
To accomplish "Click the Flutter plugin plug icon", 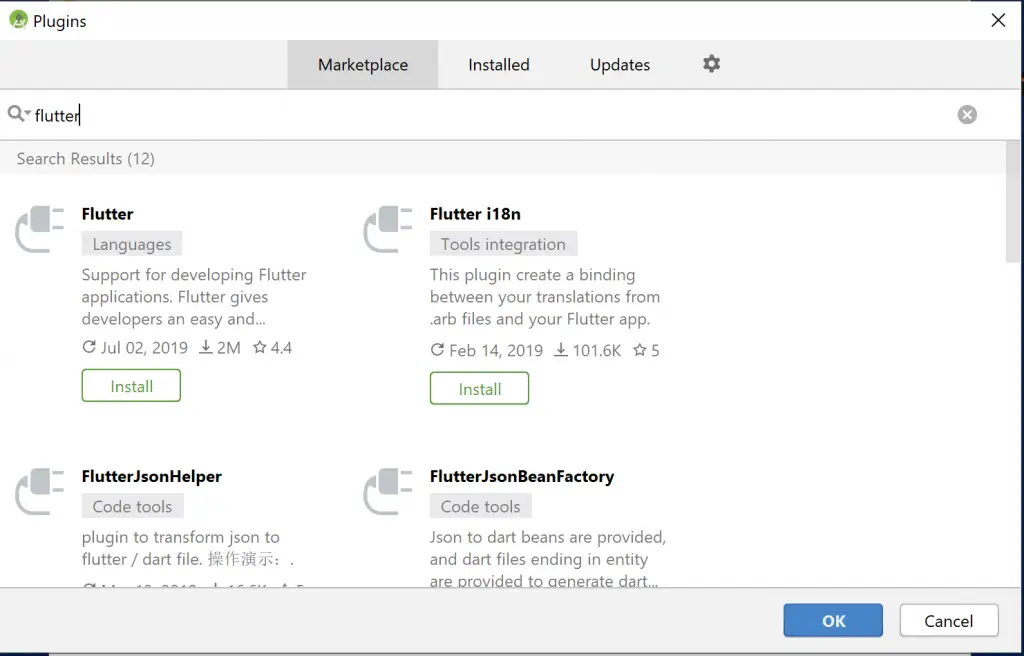I will tap(40, 230).
